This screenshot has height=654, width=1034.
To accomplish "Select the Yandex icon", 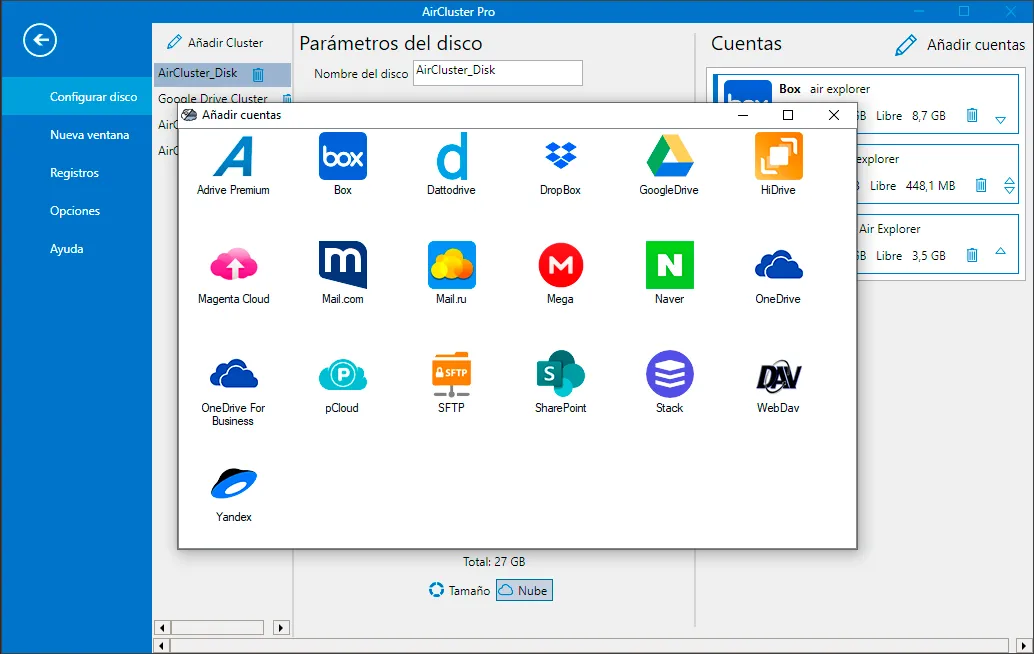I will [x=233, y=483].
